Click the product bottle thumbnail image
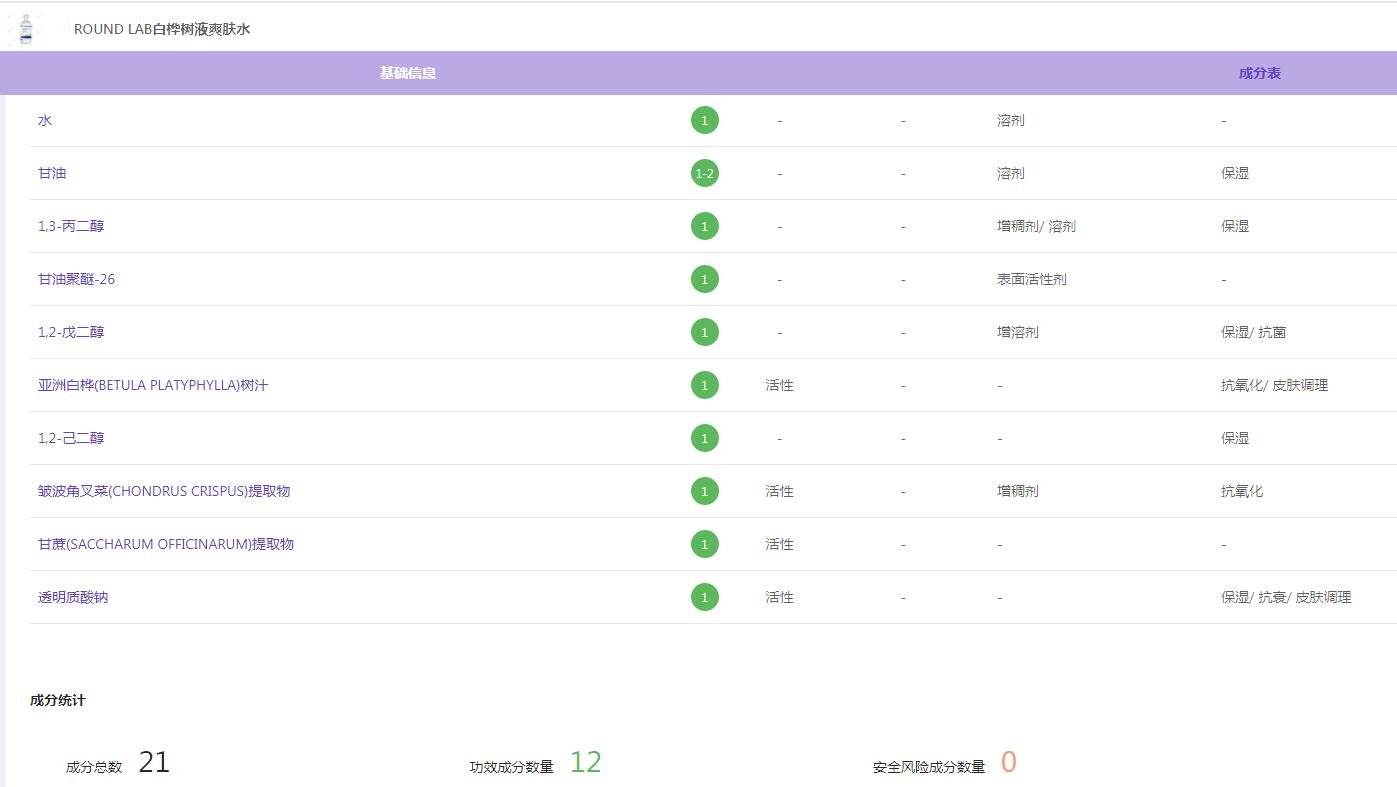The width and height of the screenshot is (1397, 787). pos(26,28)
